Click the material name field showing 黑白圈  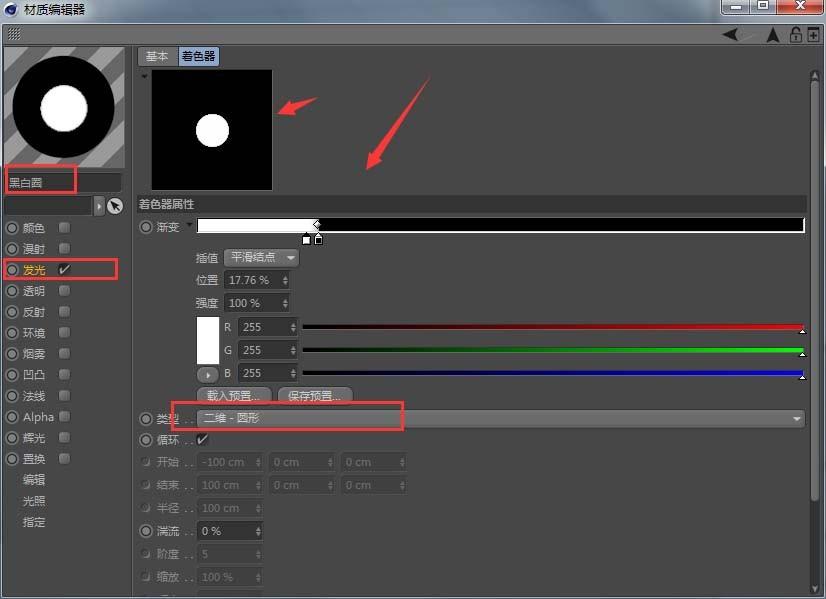point(40,180)
